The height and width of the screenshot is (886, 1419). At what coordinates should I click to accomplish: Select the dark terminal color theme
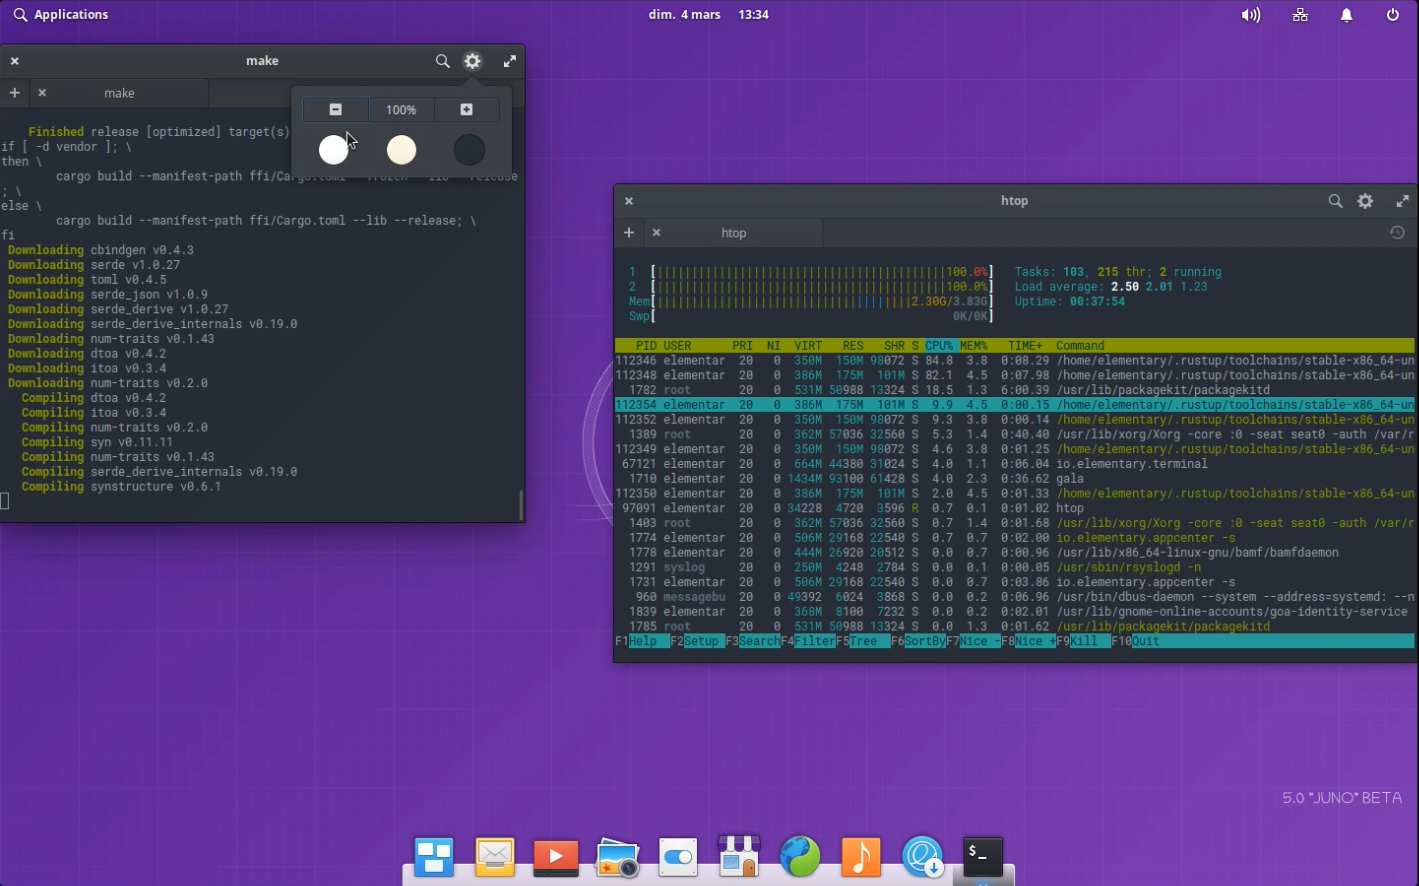[x=468, y=149]
